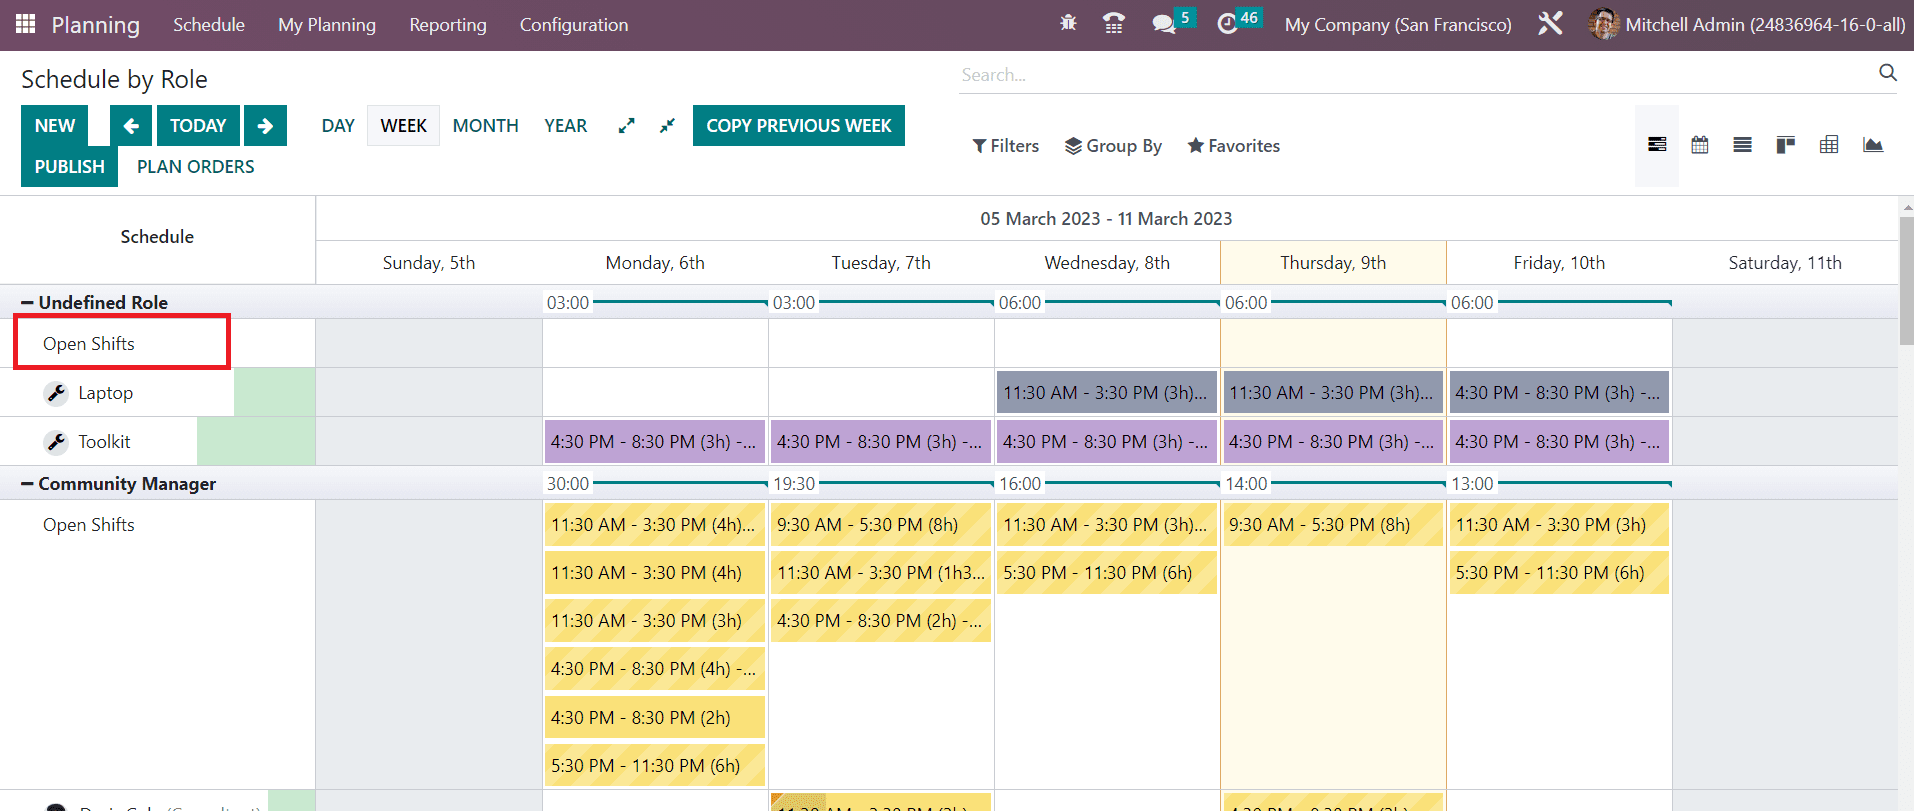Open the conversations chat icon
1914x811 pixels.
(1163, 24)
